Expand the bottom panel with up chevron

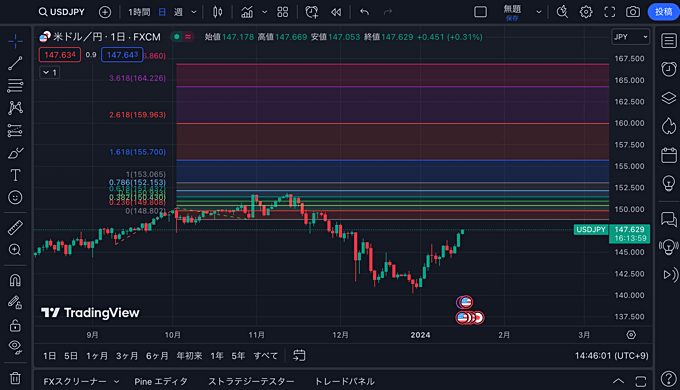pyautogui.click(x=618, y=381)
